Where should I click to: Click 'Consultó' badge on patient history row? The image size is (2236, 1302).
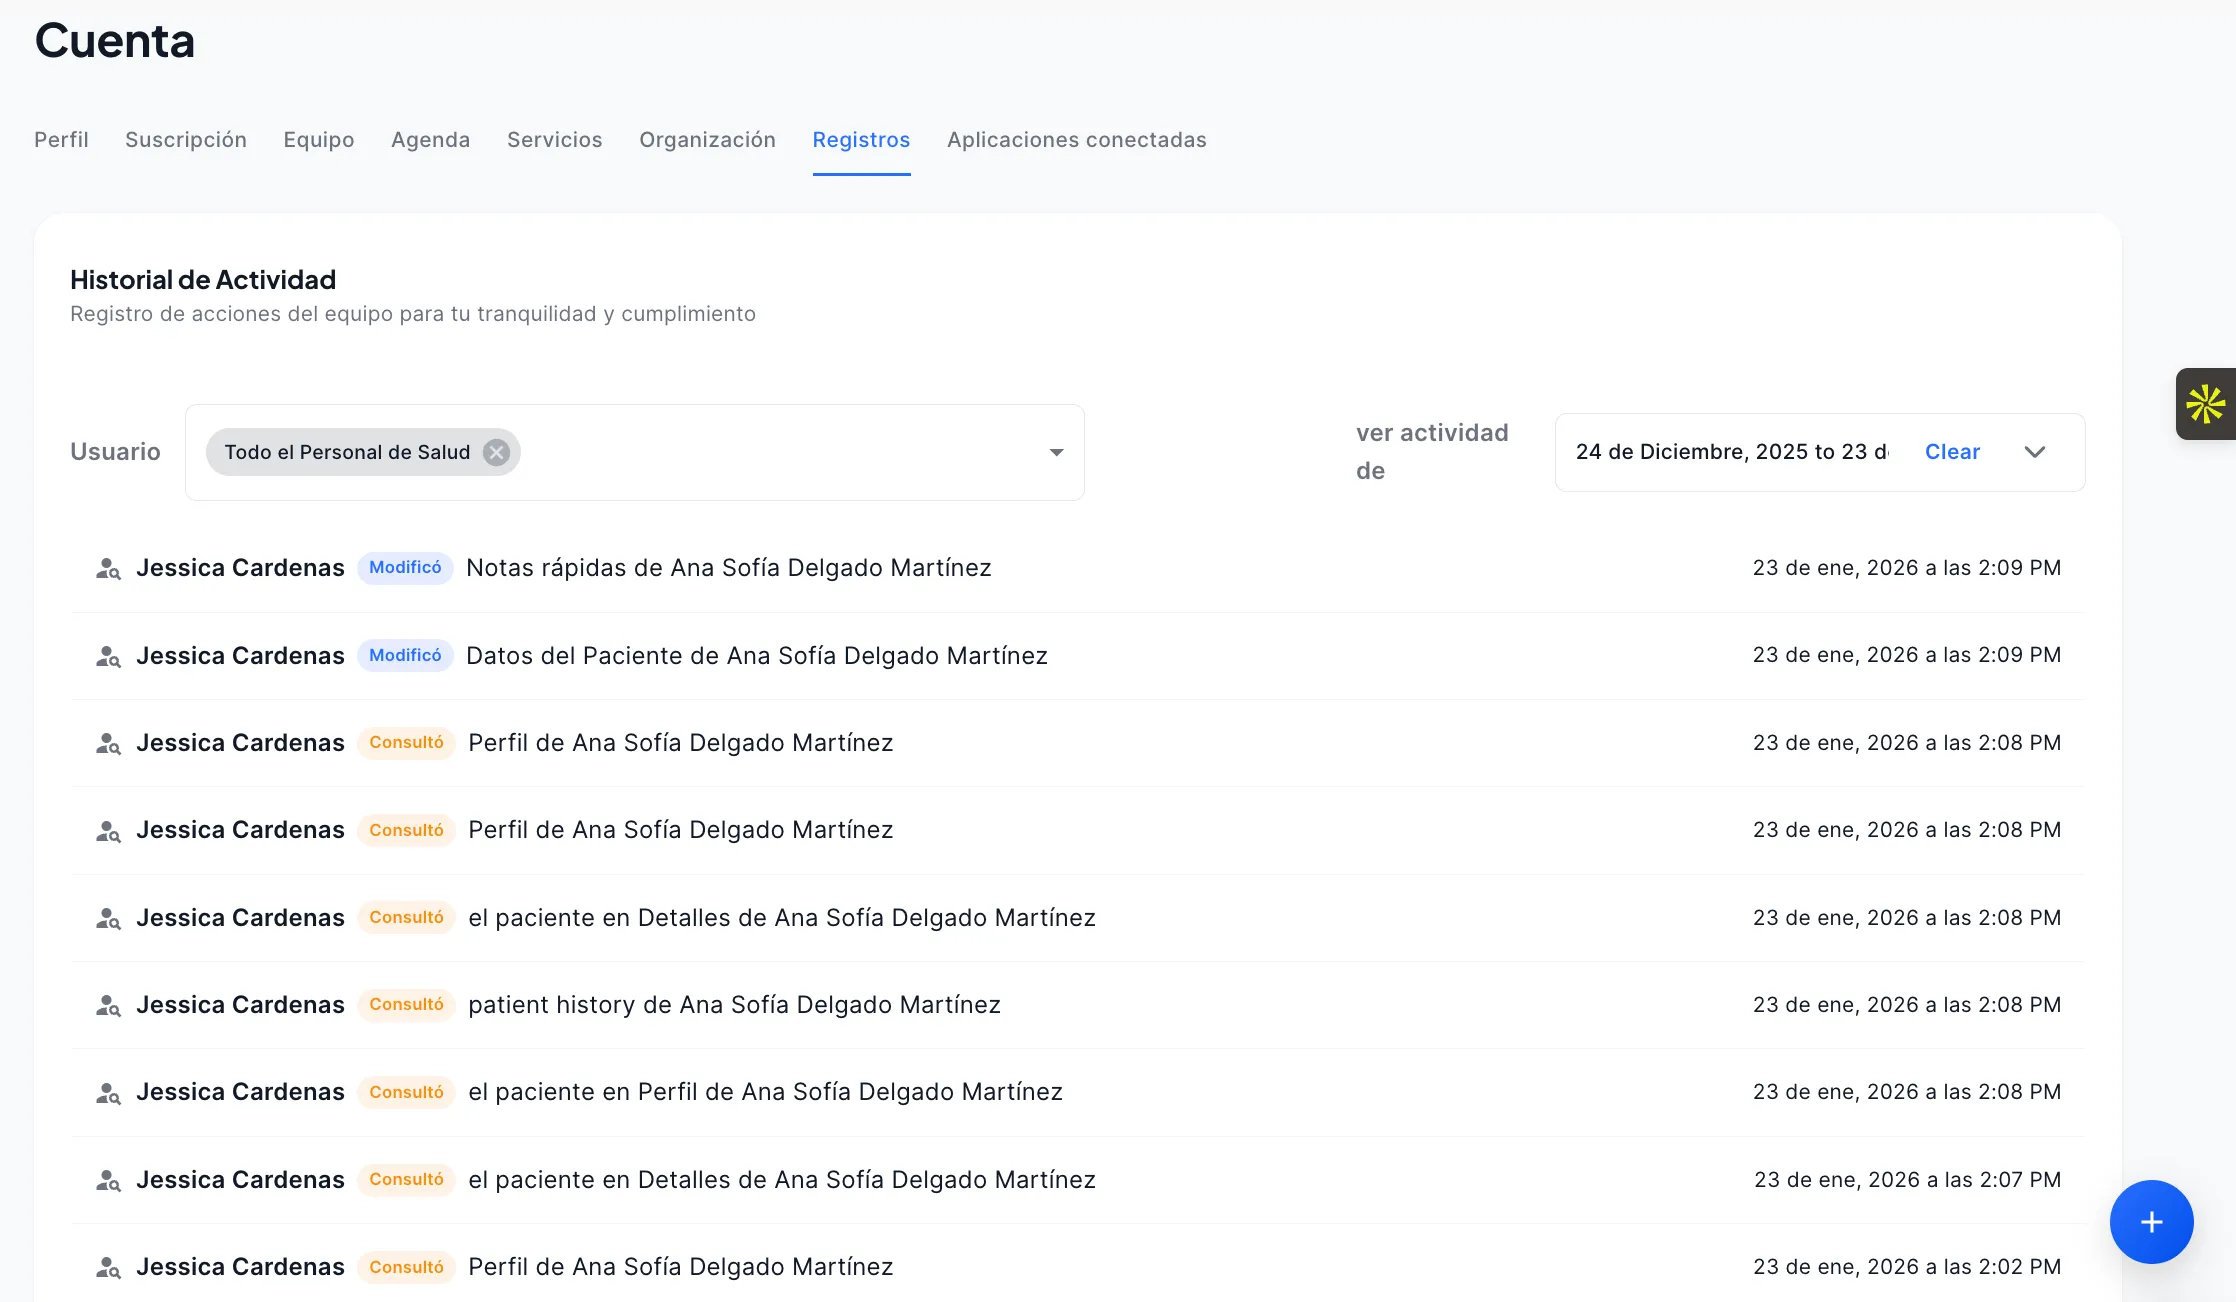click(x=406, y=1005)
